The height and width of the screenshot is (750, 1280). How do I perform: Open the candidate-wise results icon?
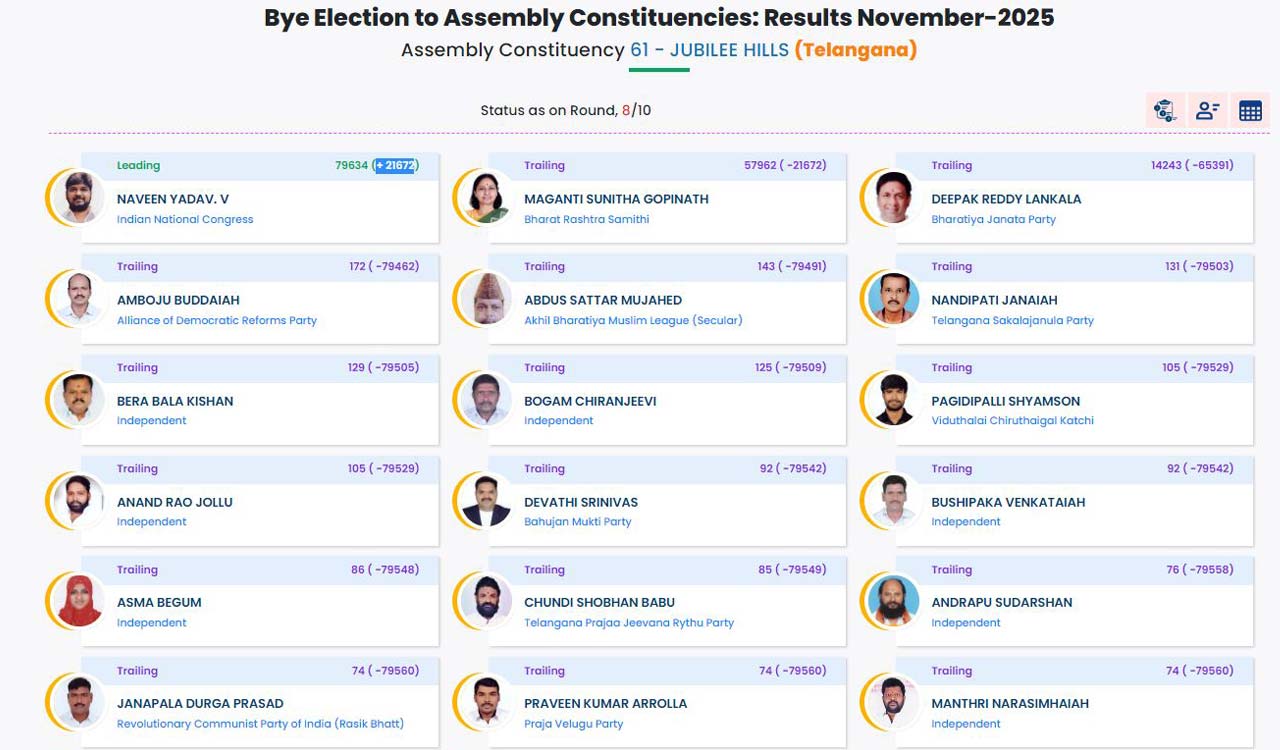coord(1207,110)
